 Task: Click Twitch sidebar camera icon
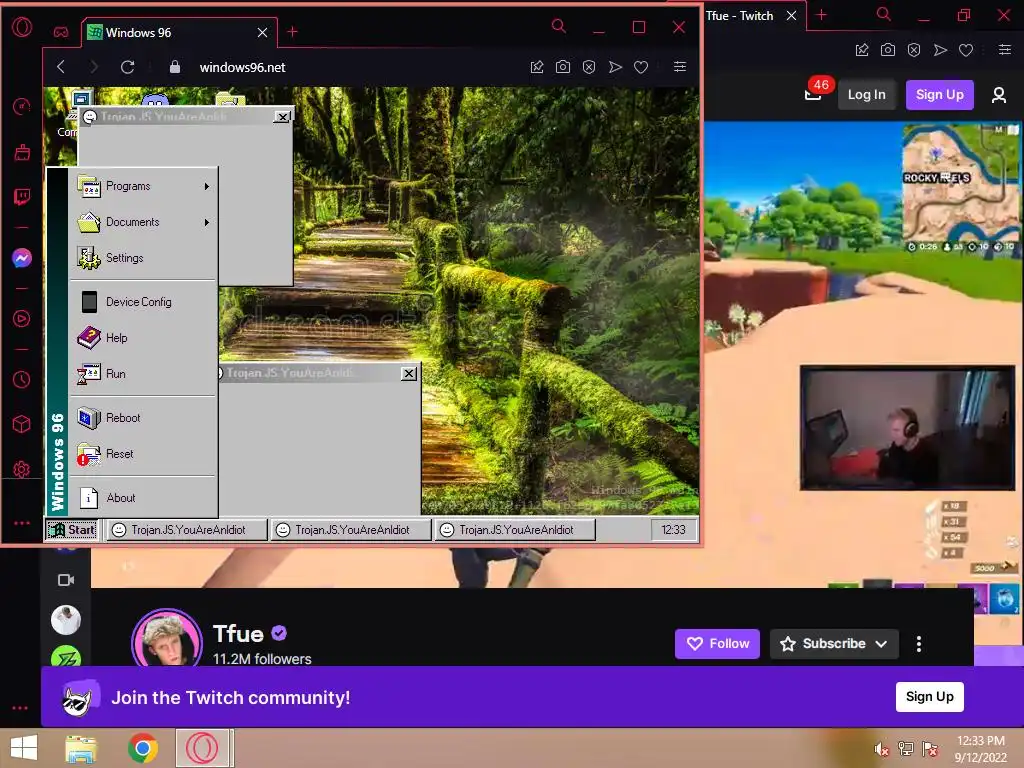66,580
